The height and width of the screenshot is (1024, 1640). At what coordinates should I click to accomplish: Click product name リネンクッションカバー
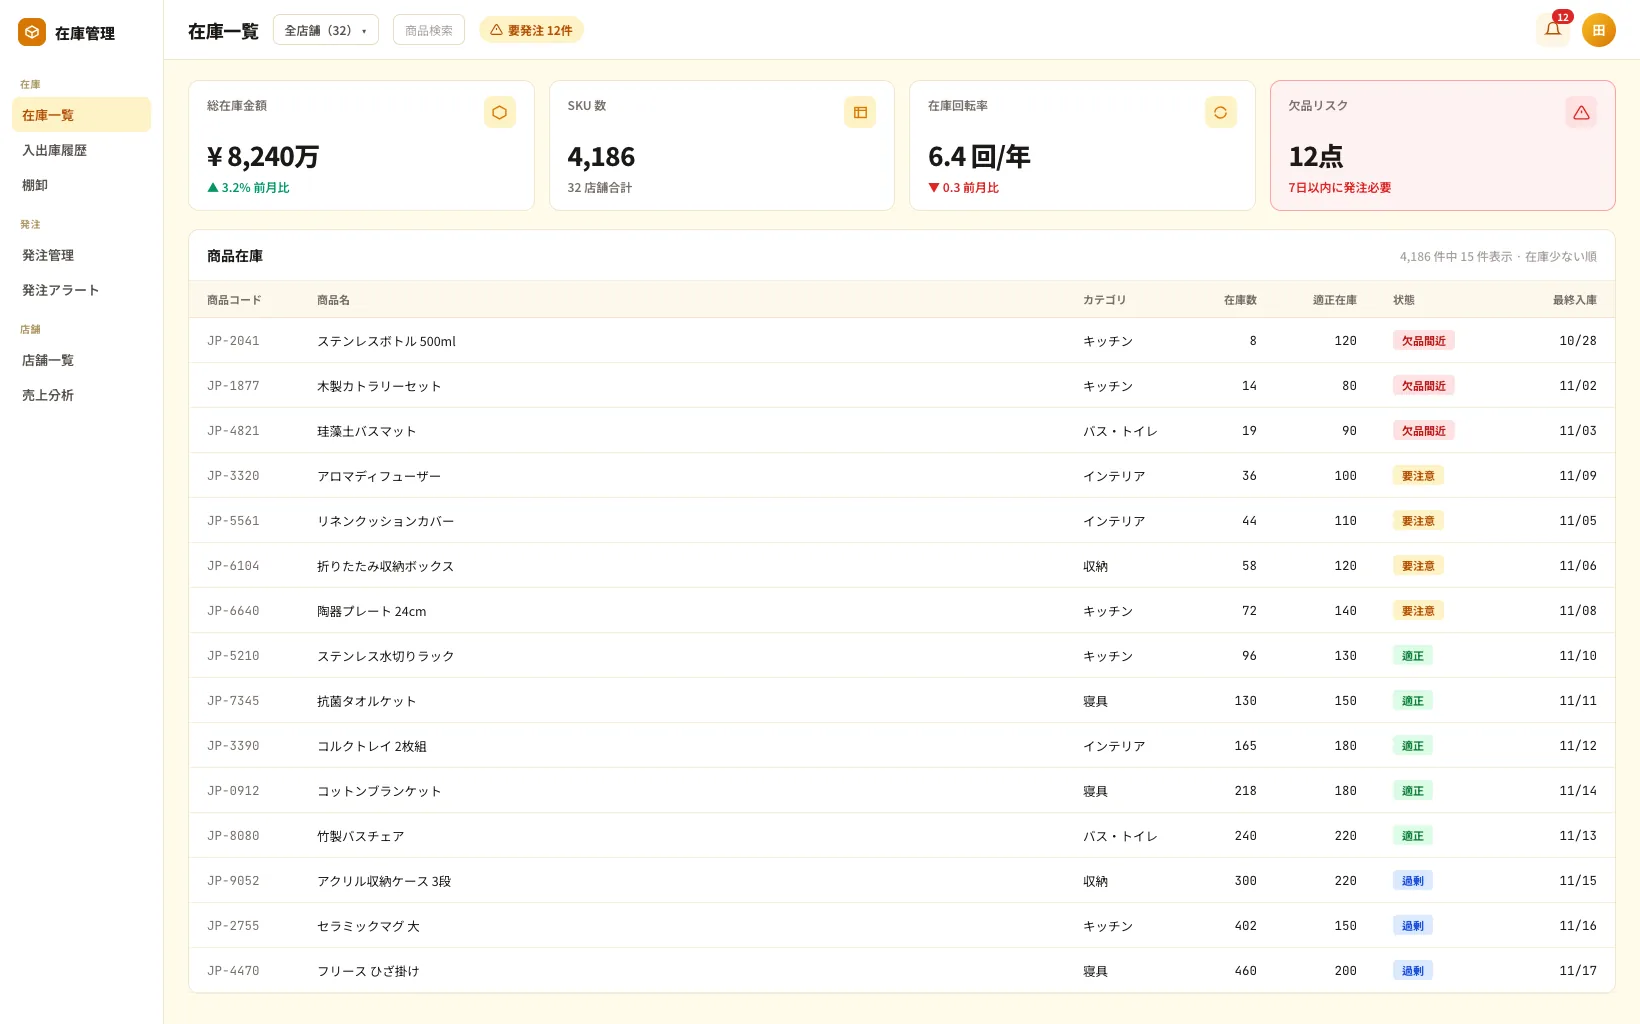(385, 521)
